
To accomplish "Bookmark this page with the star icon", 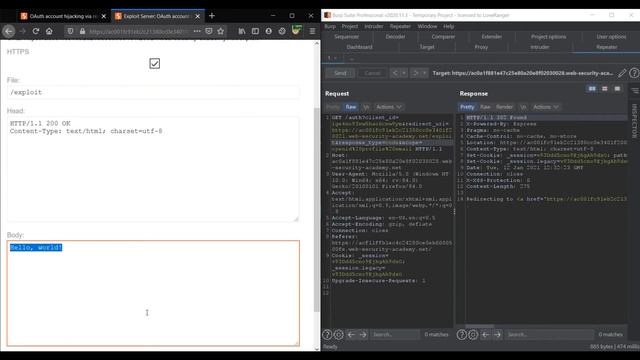I will click(x=220, y=31).
